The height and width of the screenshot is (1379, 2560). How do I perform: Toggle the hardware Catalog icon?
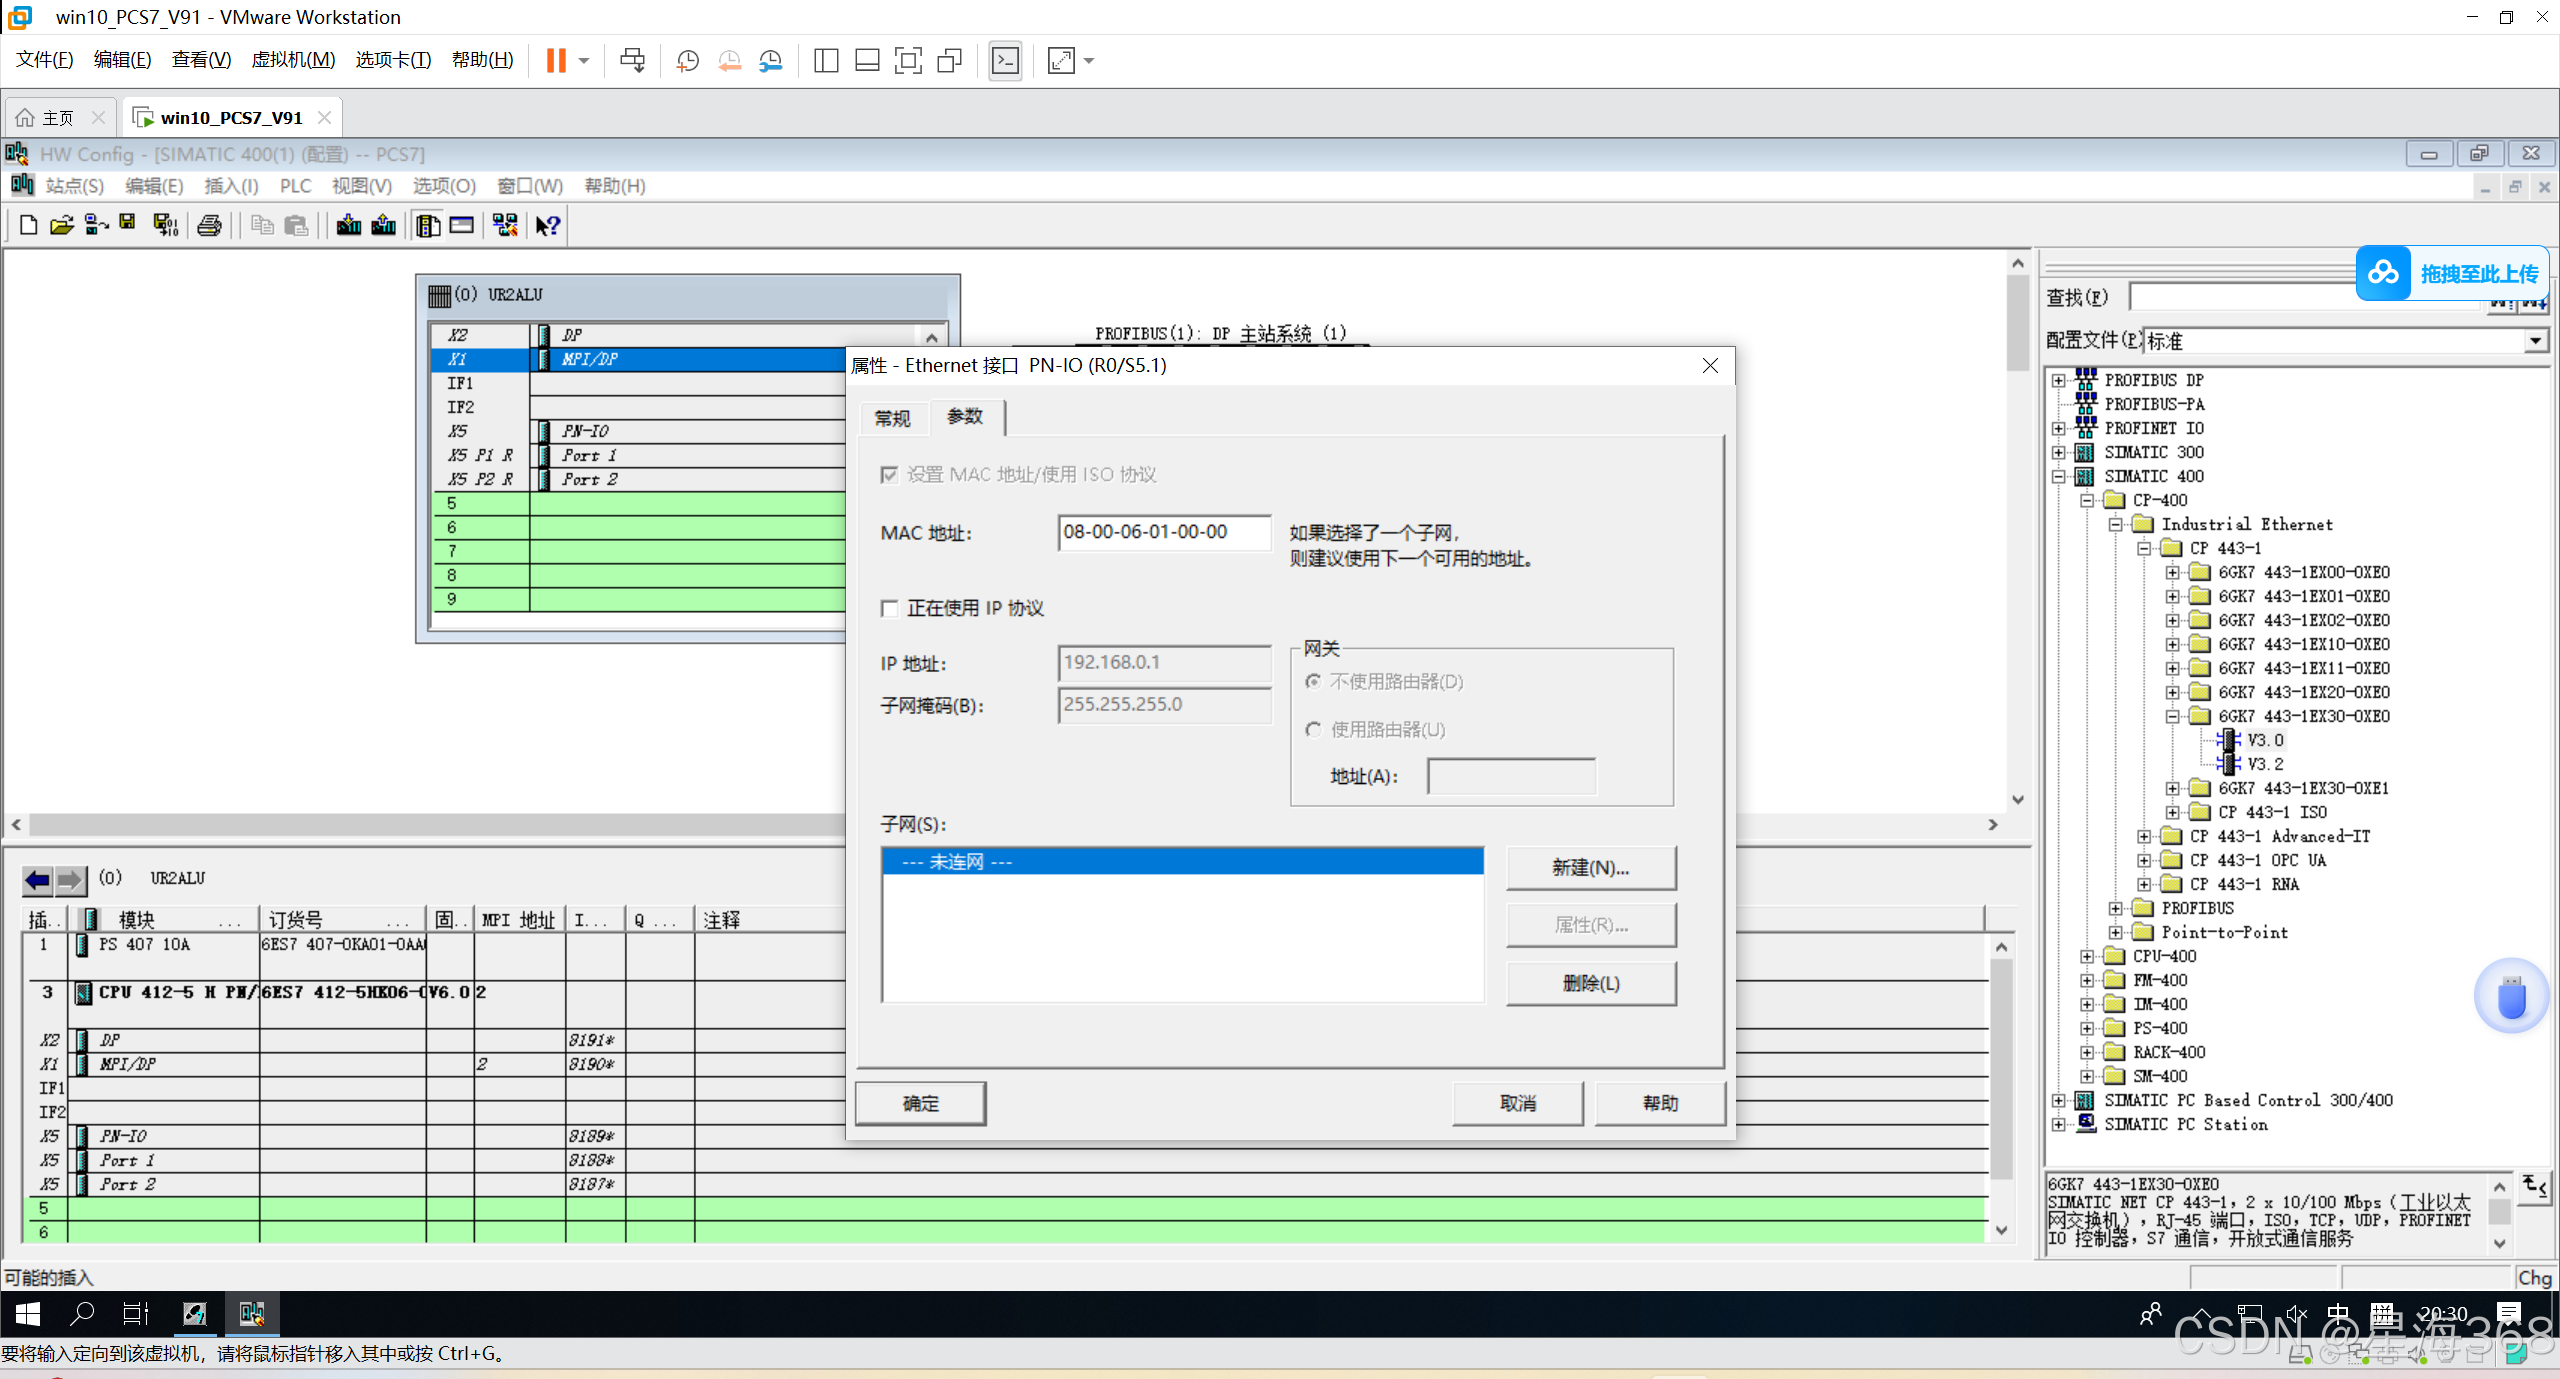click(x=428, y=225)
